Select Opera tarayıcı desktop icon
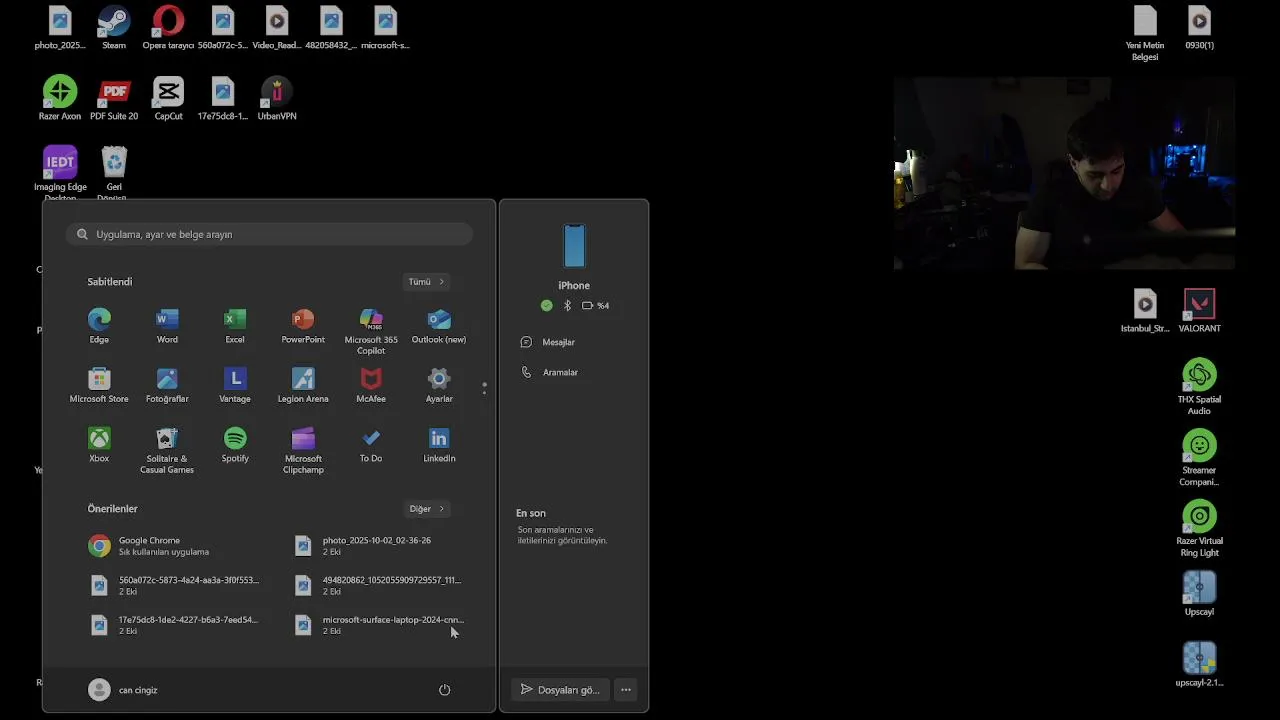The width and height of the screenshot is (1280, 720). tap(168, 27)
